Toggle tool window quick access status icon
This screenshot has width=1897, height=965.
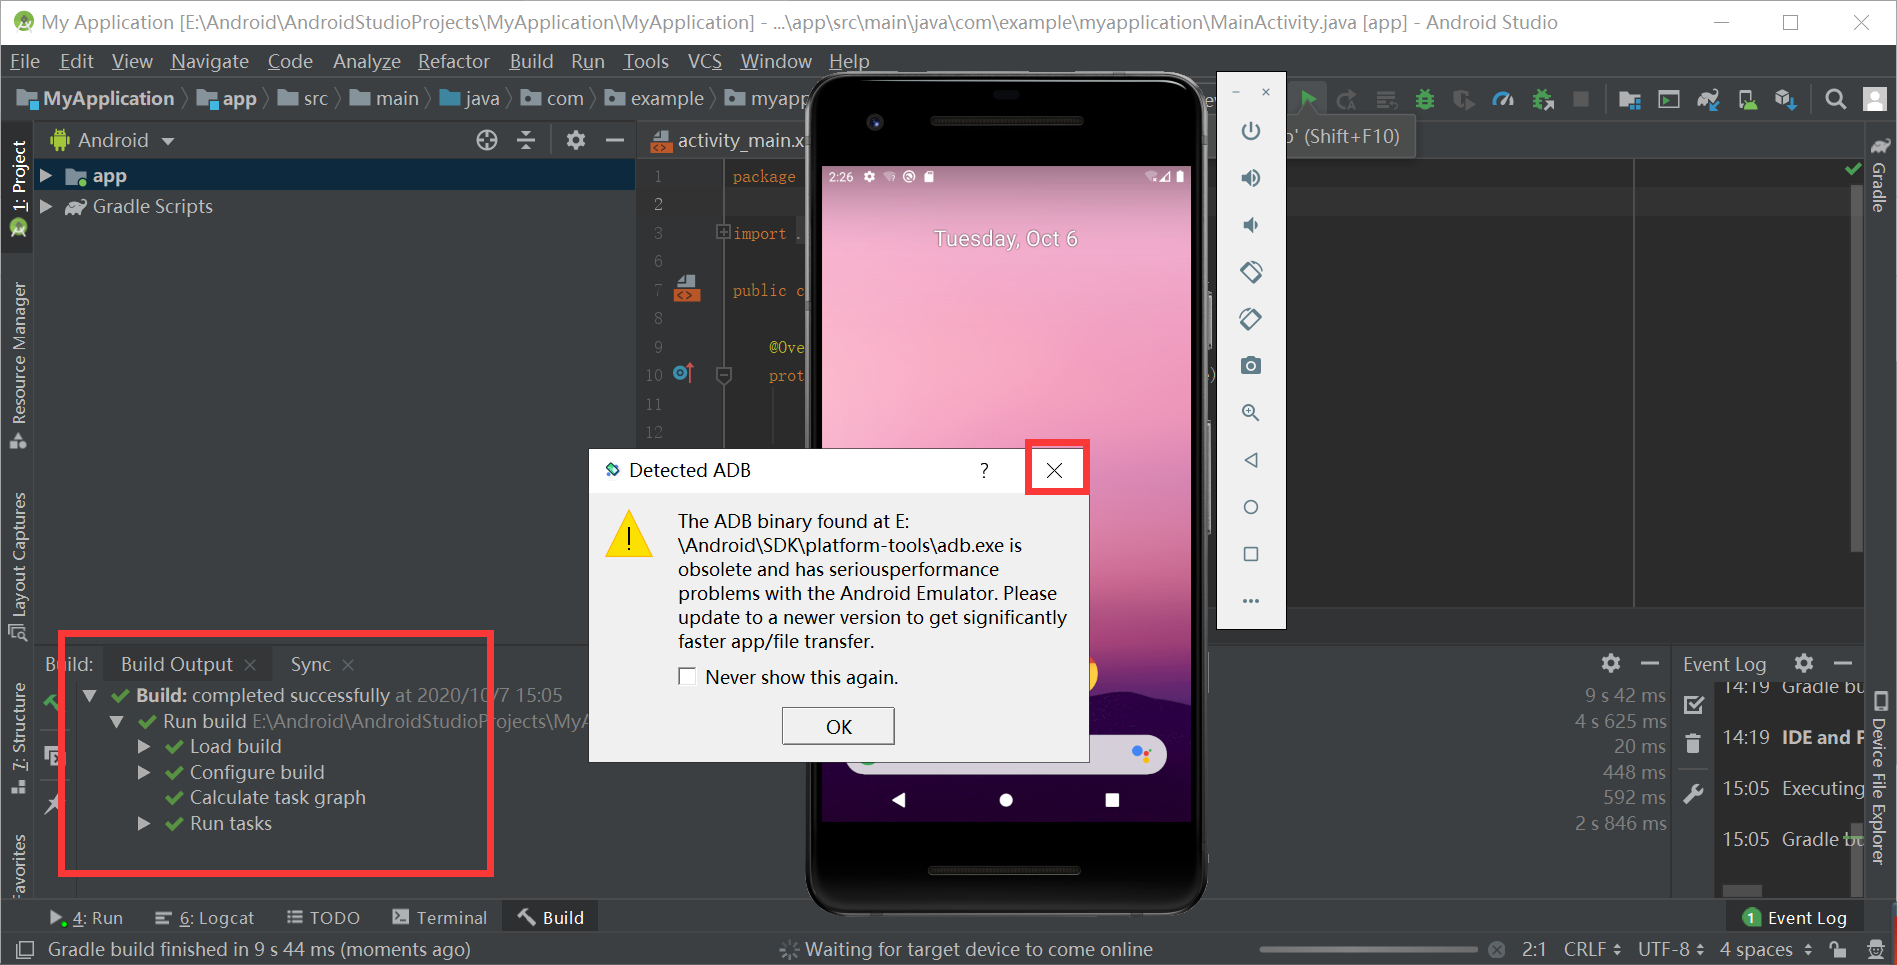point(25,949)
